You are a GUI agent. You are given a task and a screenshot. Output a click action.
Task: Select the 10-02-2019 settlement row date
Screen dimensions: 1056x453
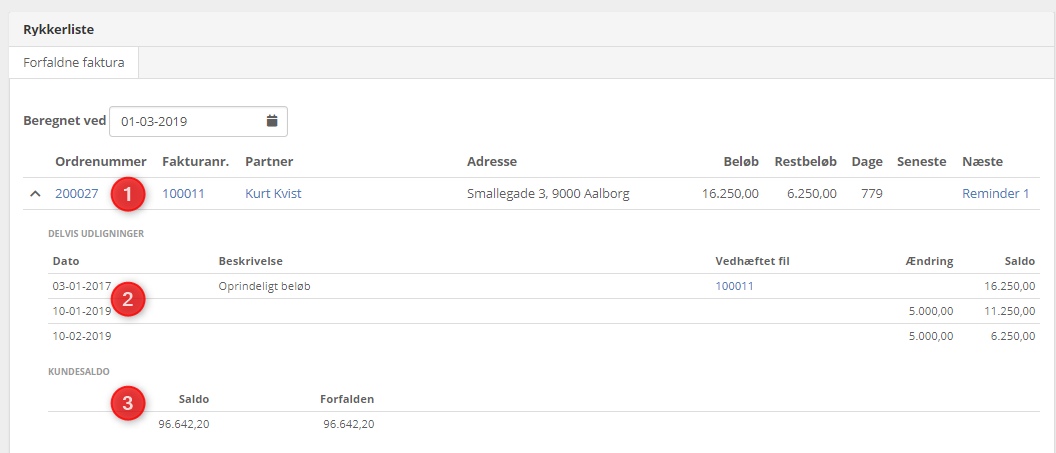click(x=81, y=336)
